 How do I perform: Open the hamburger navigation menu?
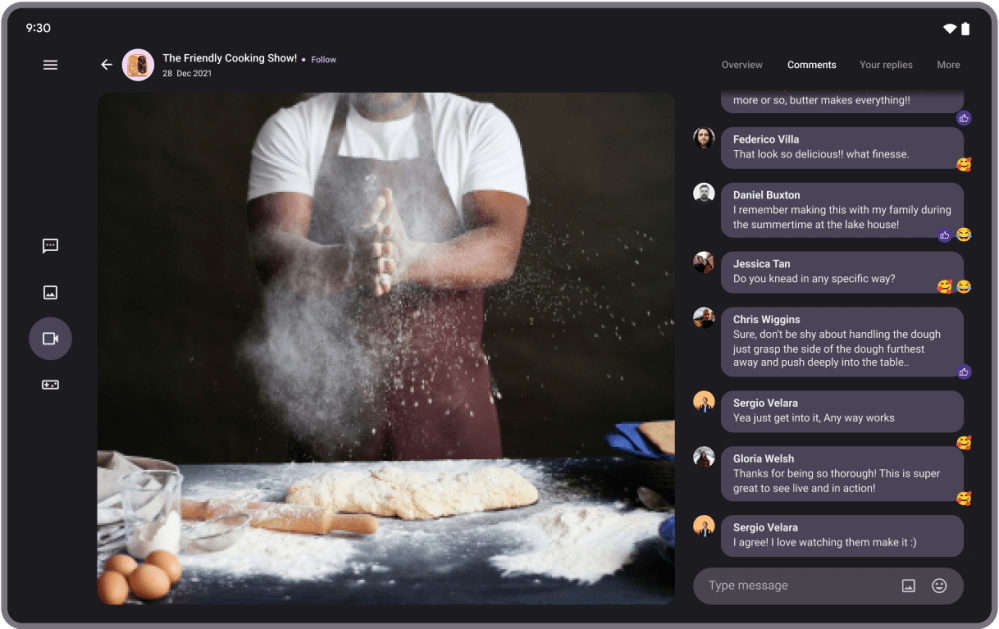[x=50, y=65]
